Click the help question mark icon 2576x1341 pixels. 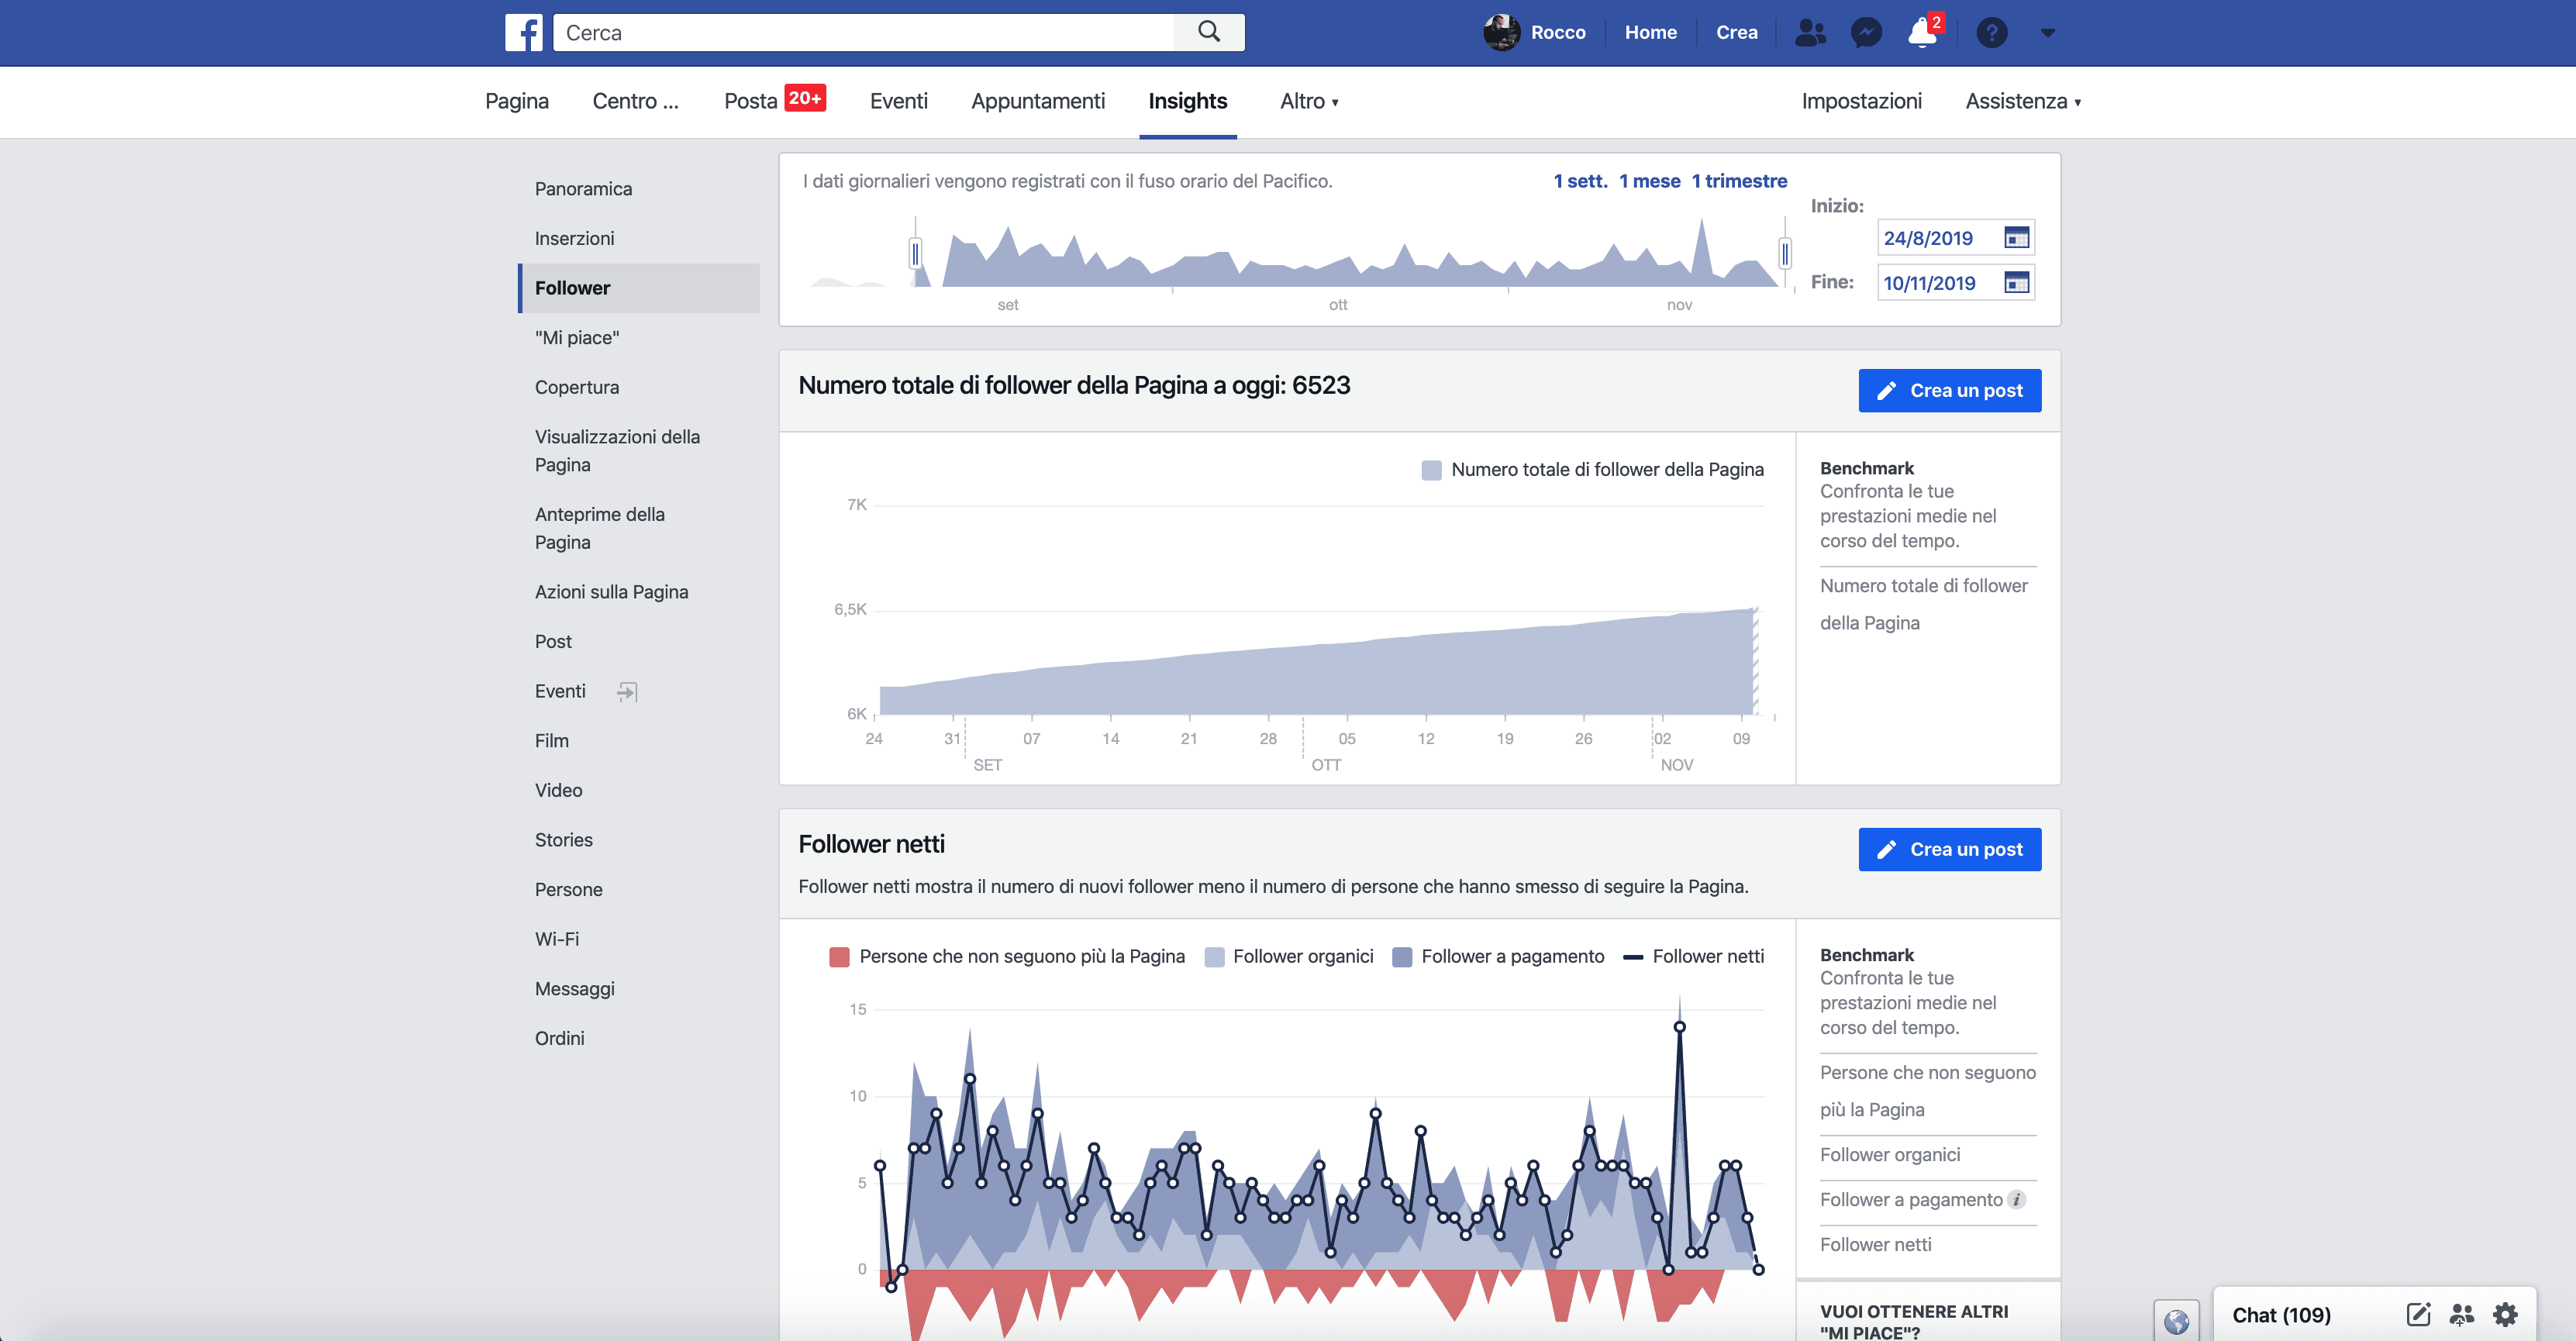coord(1991,32)
